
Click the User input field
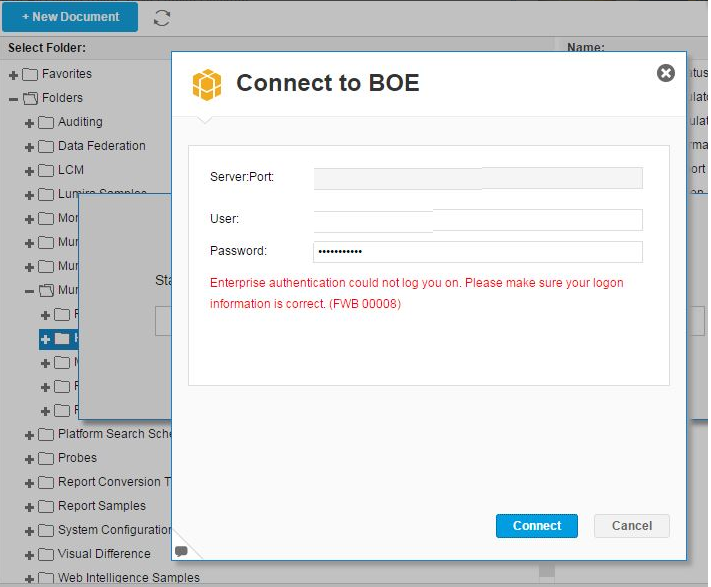tap(478, 220)
